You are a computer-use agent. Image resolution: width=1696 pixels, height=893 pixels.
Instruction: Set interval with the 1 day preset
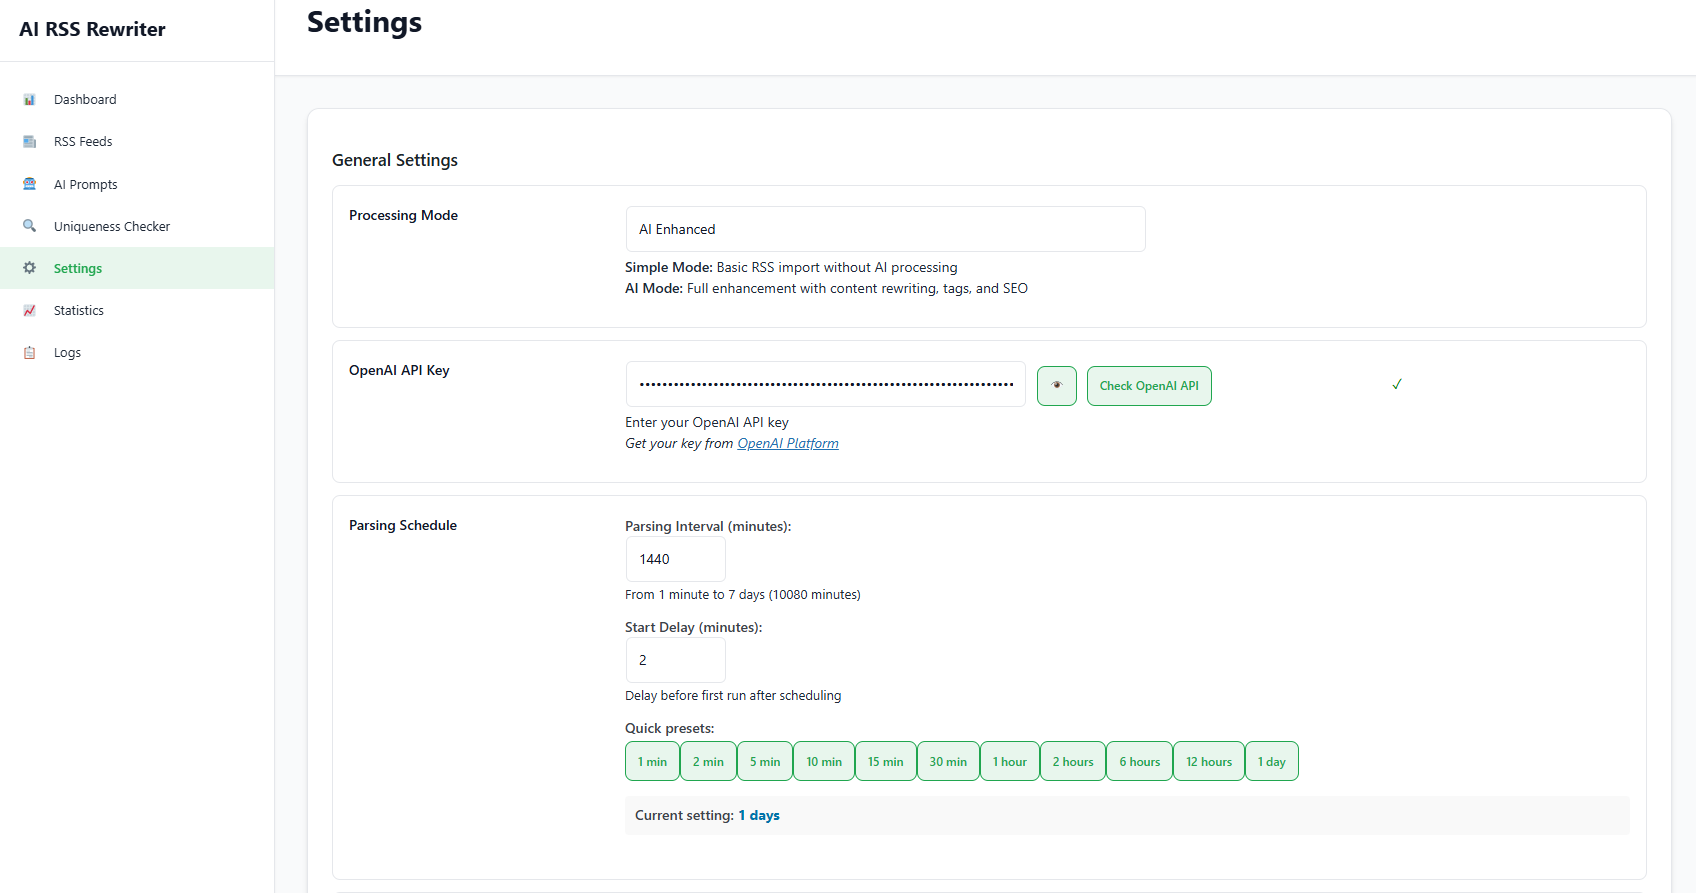tap(1271, 762)
